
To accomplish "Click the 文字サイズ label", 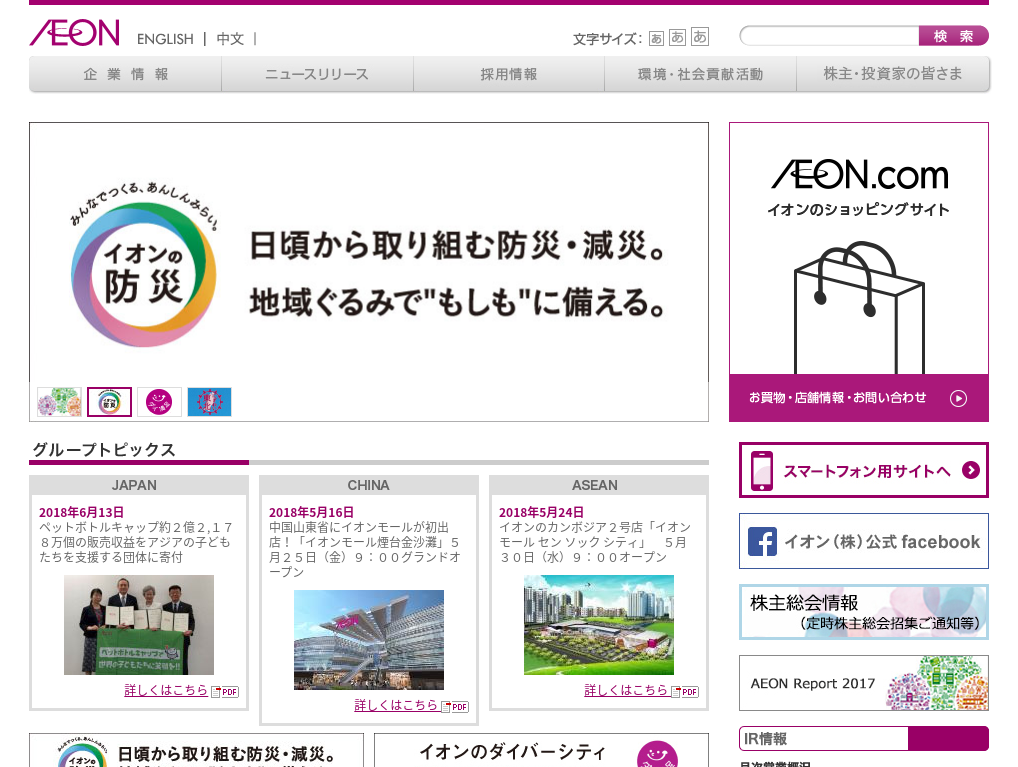I will click(x=607, y=40).
